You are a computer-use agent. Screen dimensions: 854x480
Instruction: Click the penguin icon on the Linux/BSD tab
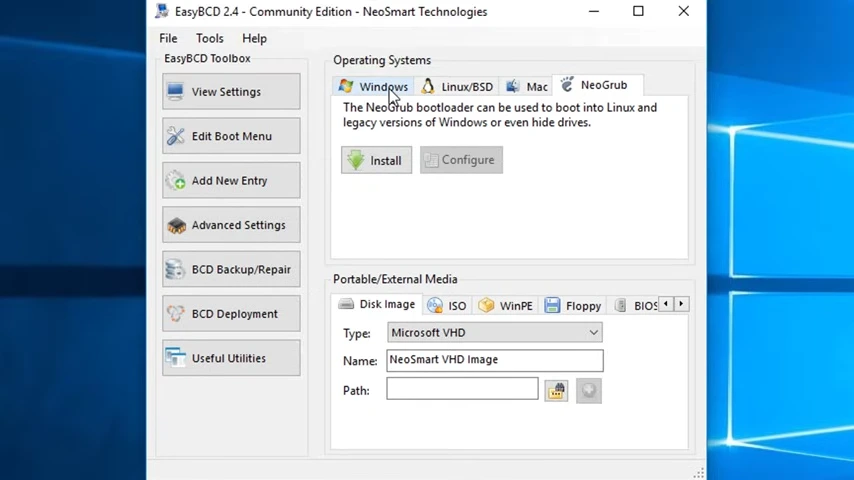428,86
